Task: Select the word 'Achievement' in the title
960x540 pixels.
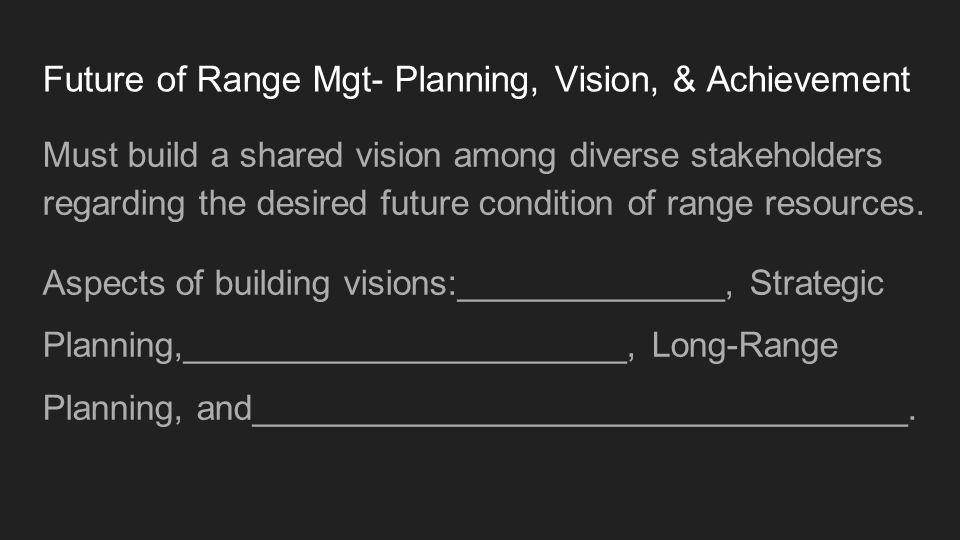Action: click(x=808, y=80)
